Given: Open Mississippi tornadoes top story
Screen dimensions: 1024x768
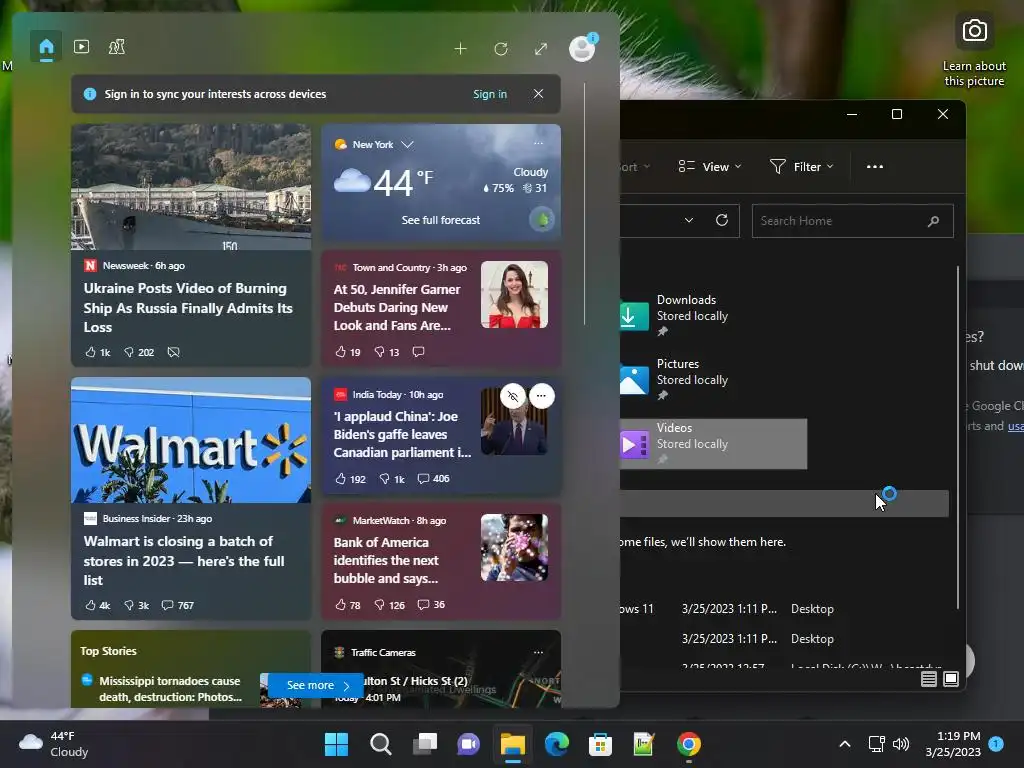Looking at the screenshot, I should (170, 688).
